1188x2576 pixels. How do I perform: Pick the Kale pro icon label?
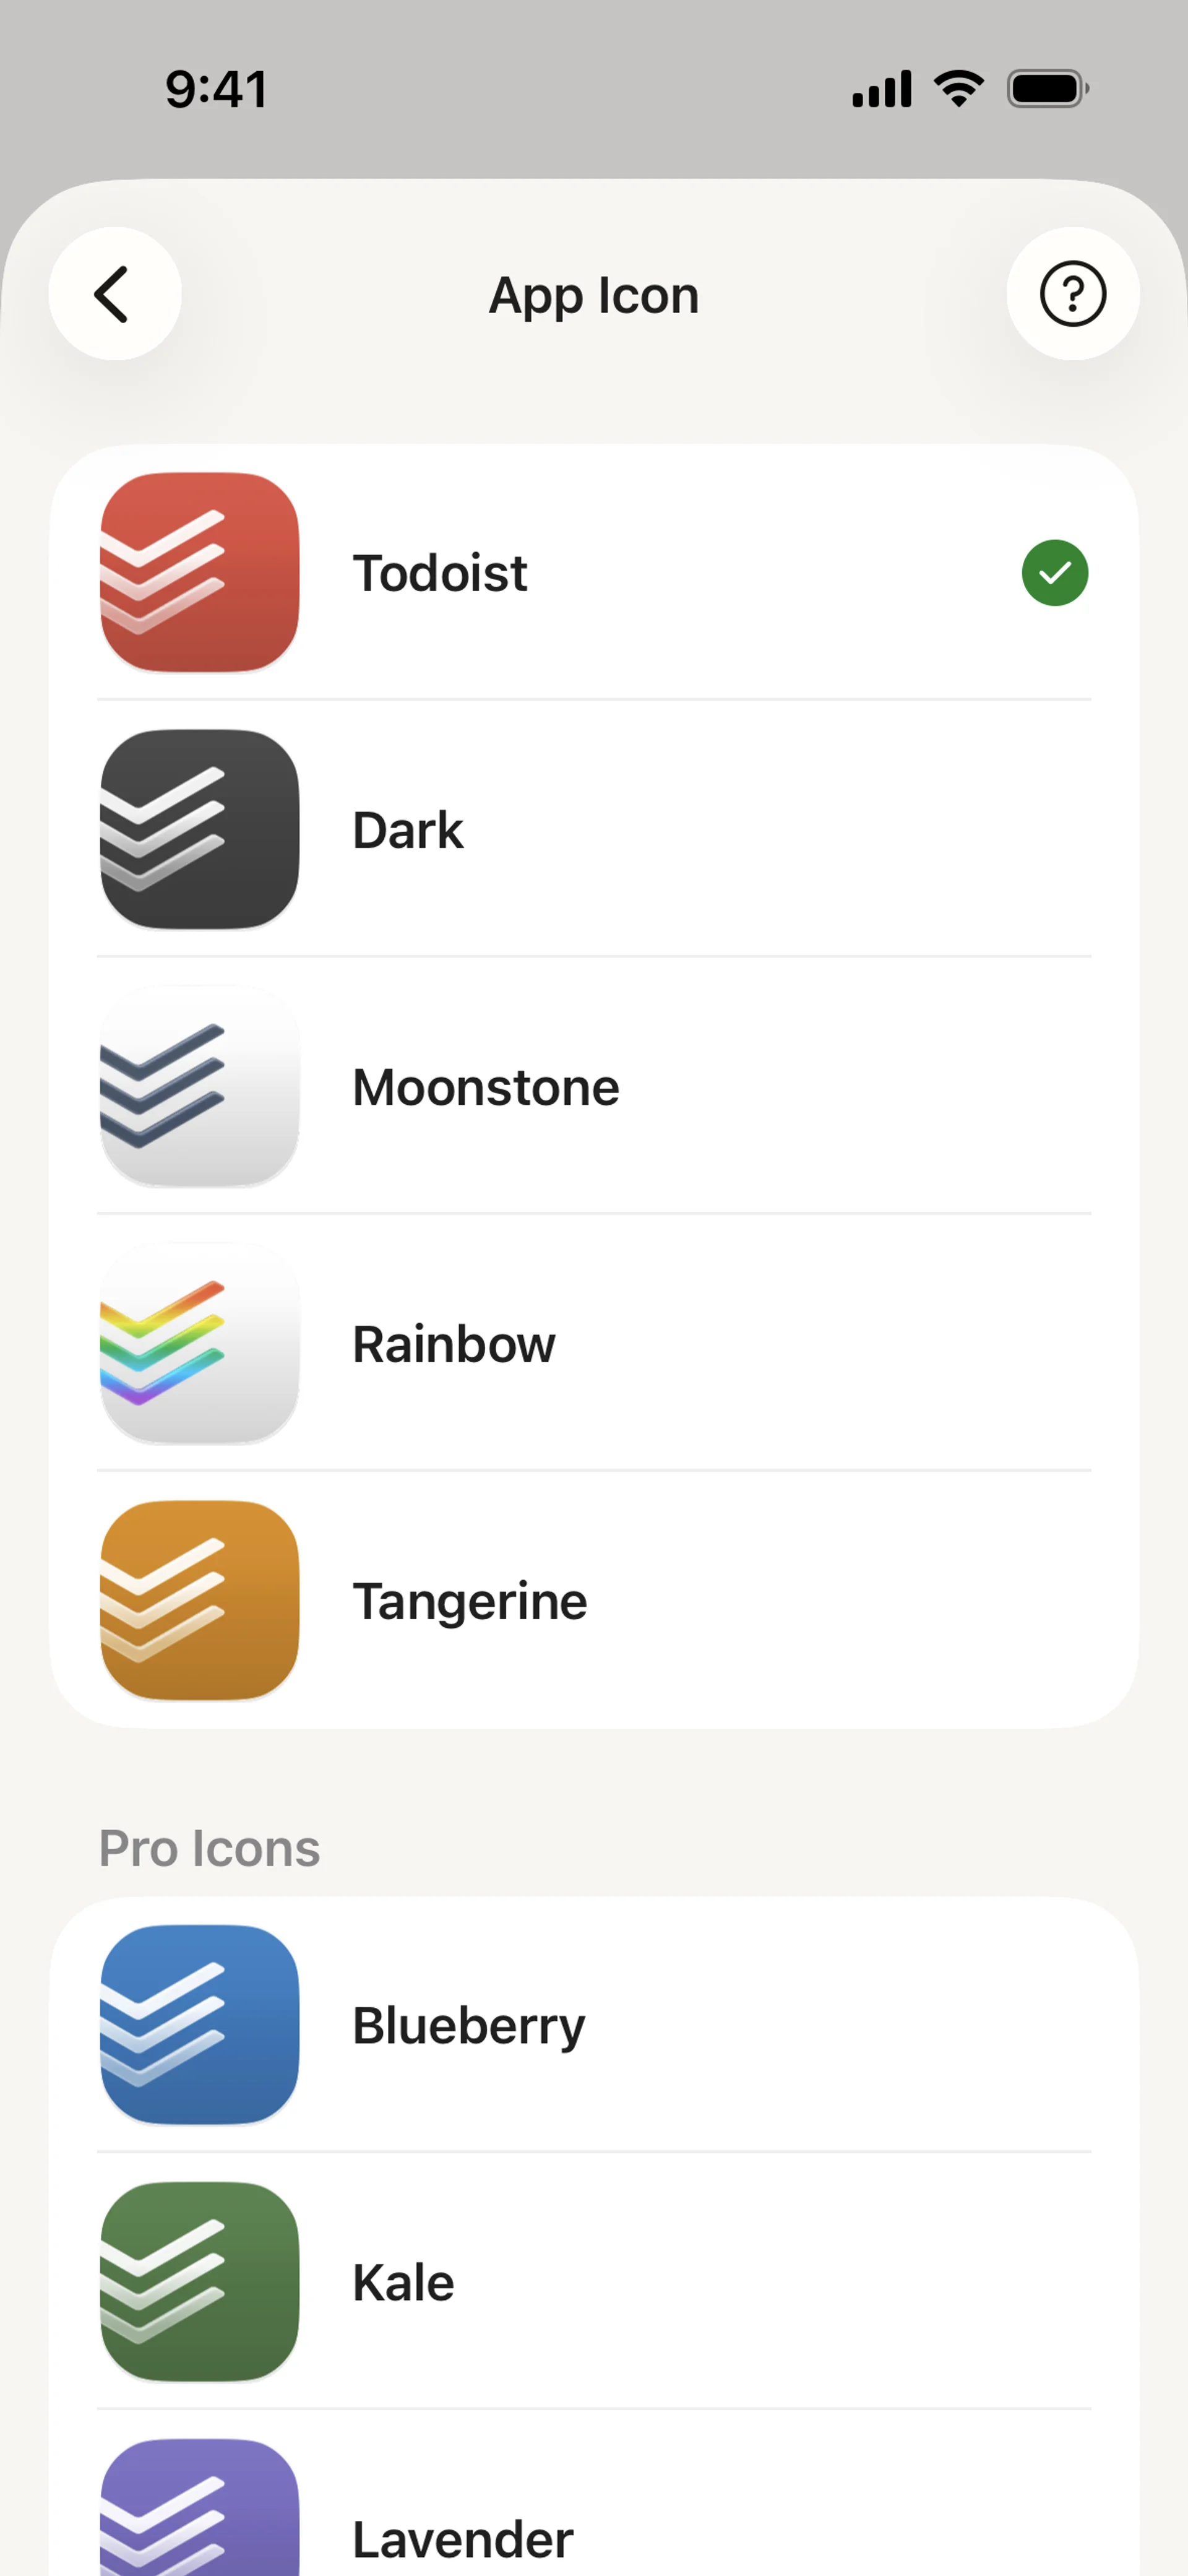point(404,2282)
